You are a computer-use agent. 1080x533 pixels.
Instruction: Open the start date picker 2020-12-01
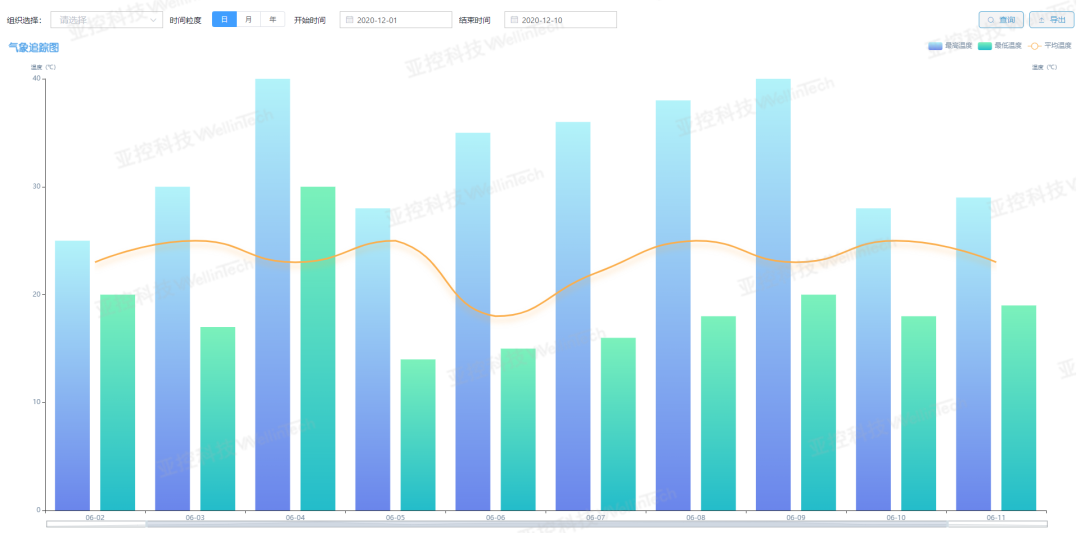(x=396, y=20)
